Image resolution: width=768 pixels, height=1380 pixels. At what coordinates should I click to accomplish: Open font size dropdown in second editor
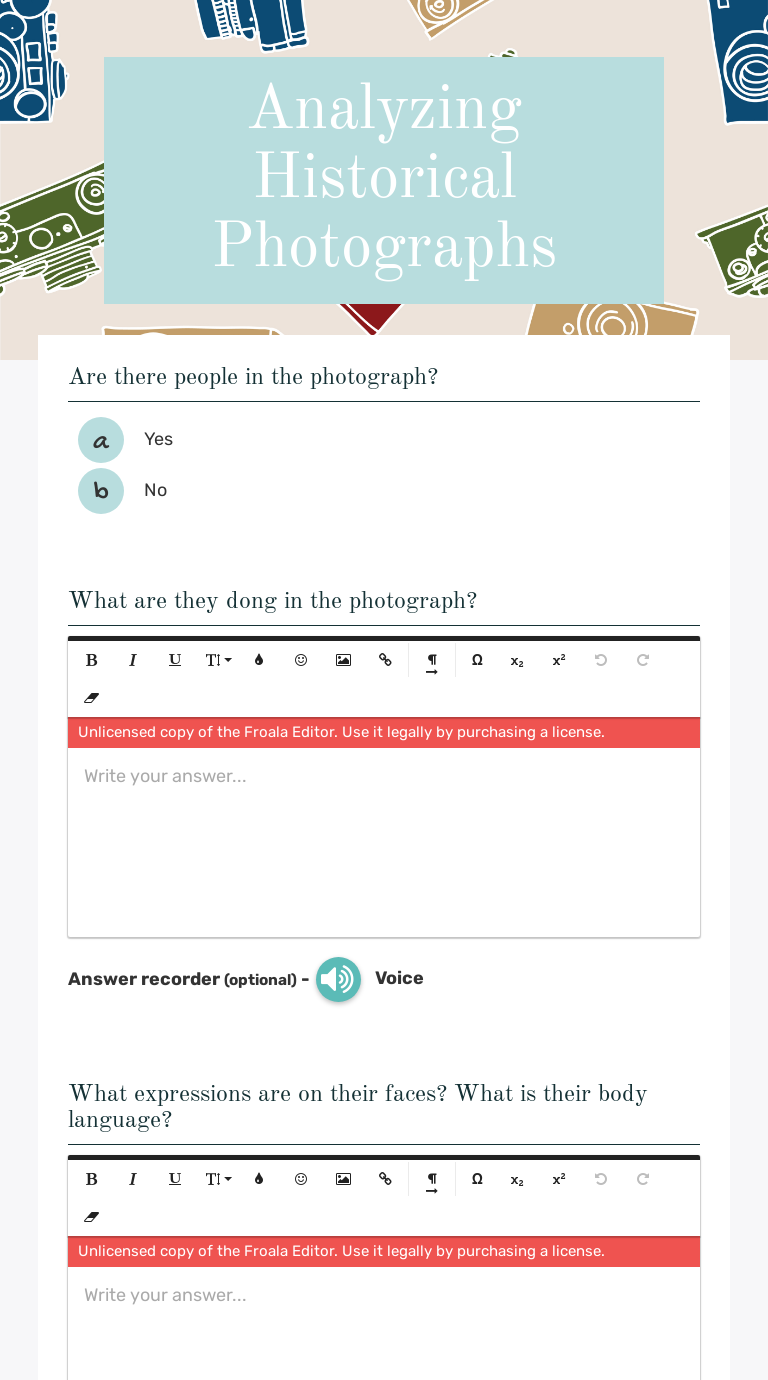coord(217,1179)
